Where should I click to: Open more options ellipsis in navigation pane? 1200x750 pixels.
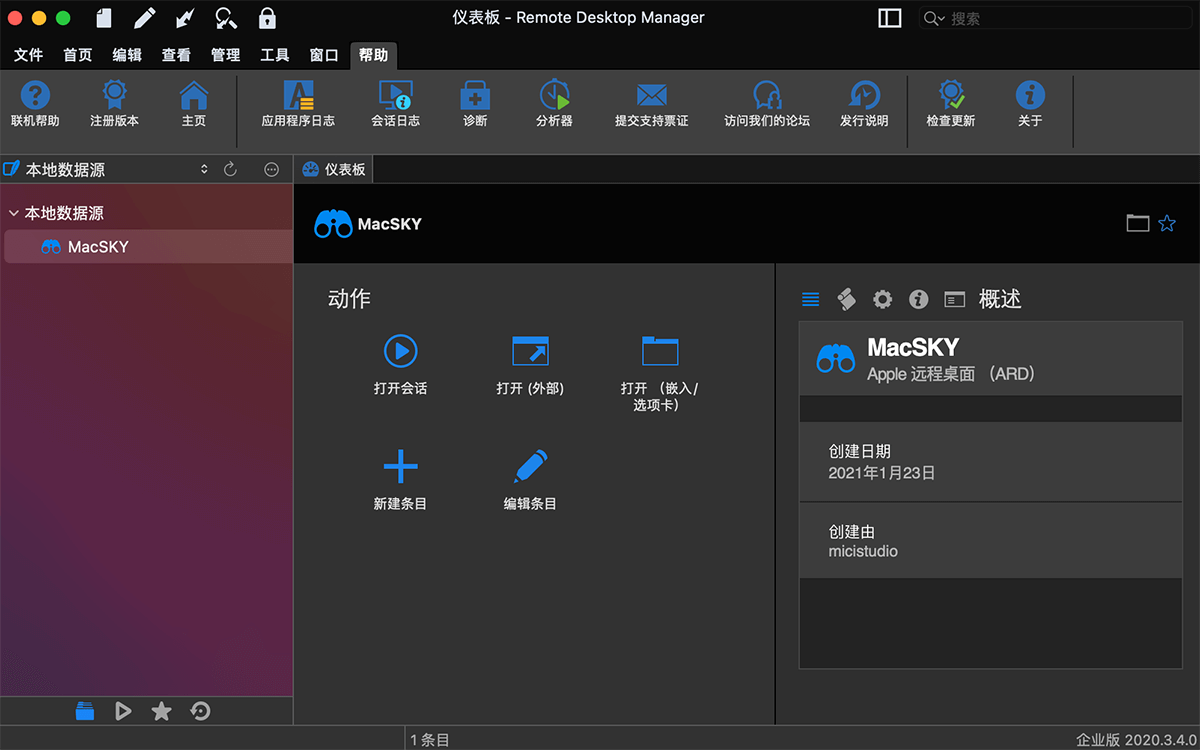click(x=271, y=170)
